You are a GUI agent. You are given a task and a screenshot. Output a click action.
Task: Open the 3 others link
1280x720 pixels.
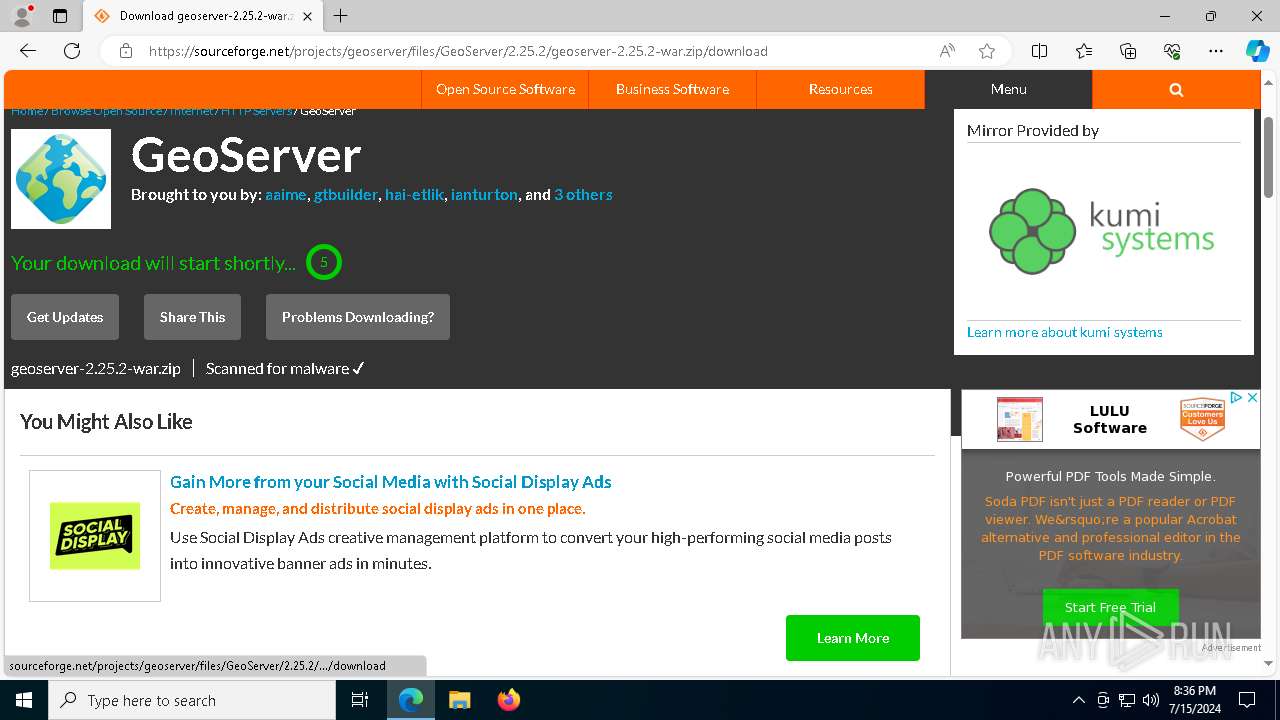pyautogui.click(x=583, y=195)
